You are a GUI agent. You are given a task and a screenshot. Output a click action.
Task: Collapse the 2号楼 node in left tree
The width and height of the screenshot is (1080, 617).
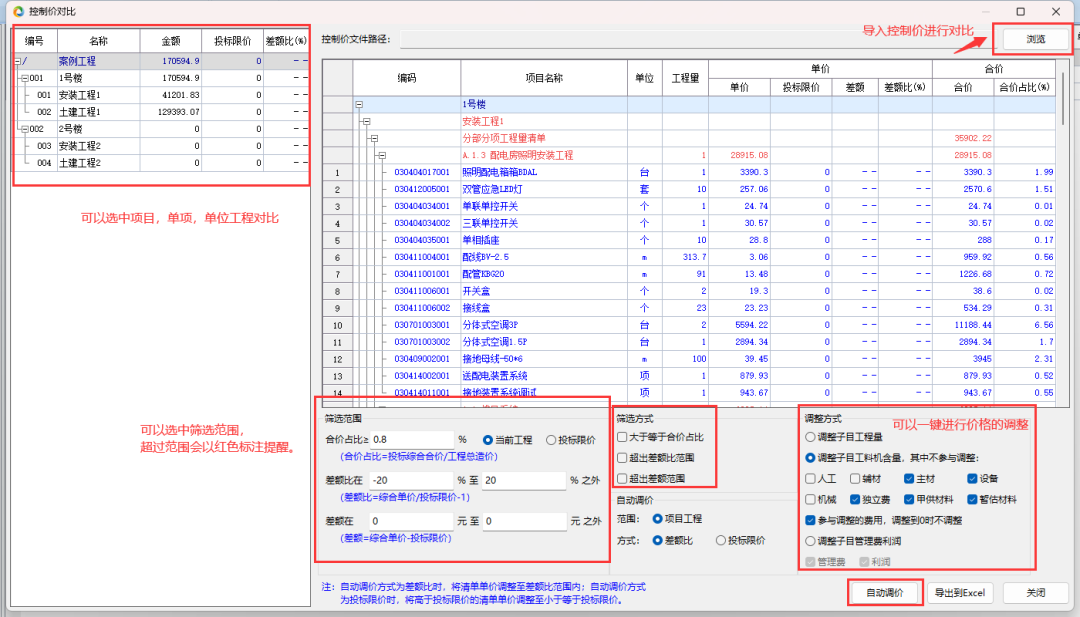coord(24,129)
